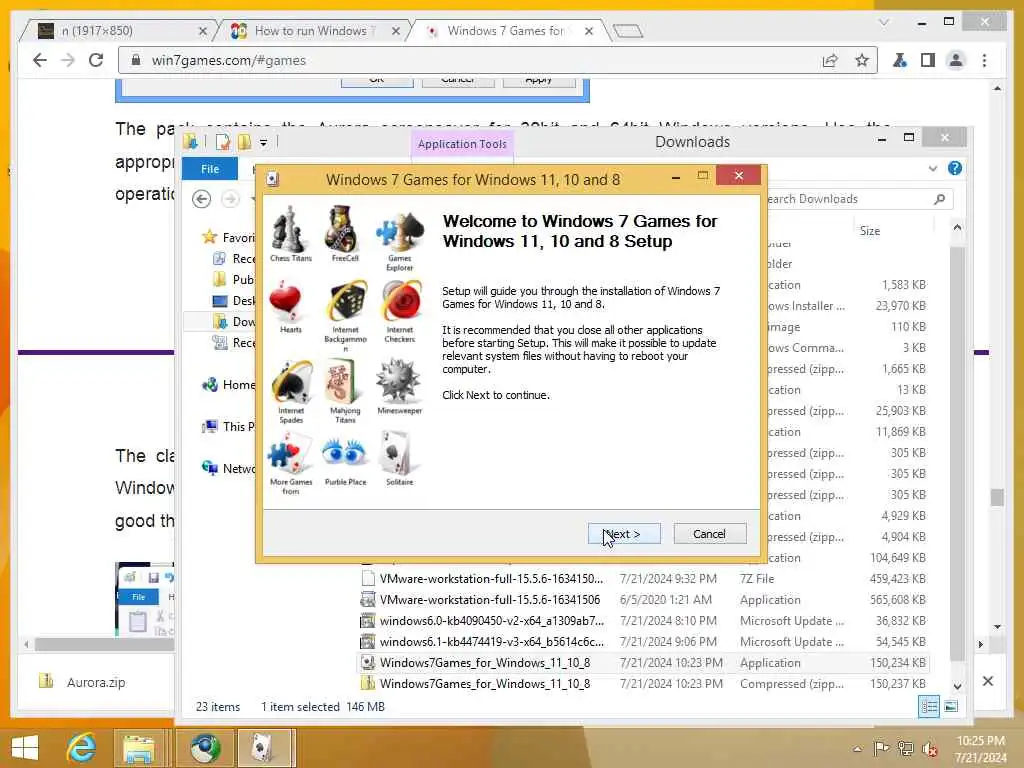The height and width of the screenshot is (768, 1024).
Task: Open Action Center flag icon
Action: pos(881,748)
